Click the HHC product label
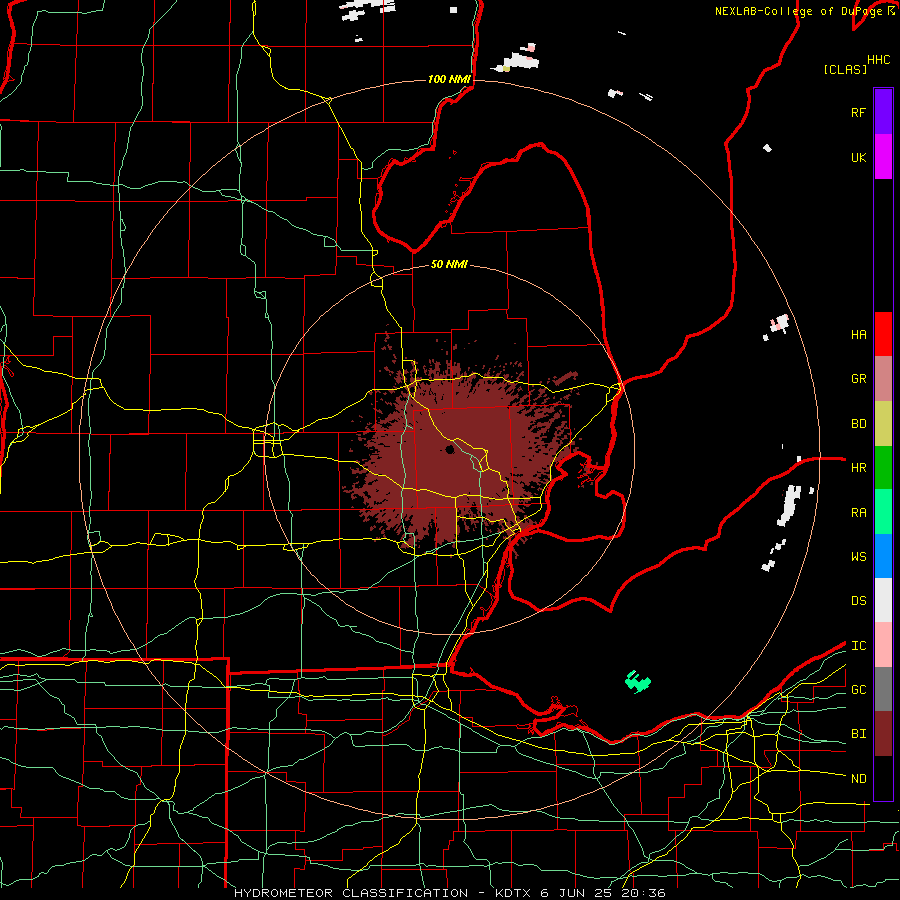 878,60
